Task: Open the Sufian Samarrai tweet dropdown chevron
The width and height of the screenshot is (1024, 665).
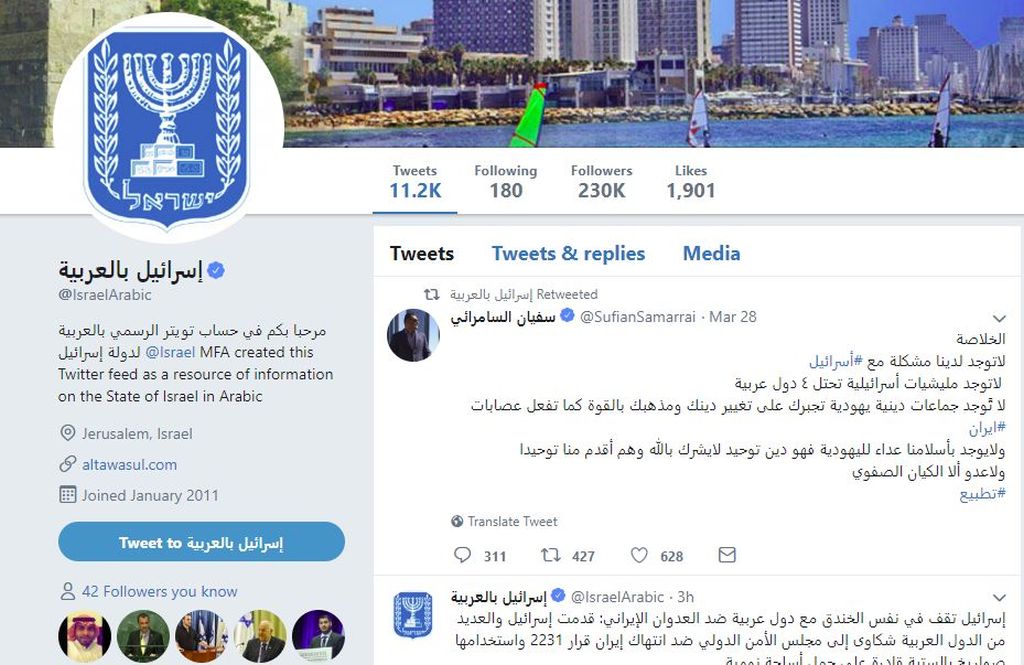Action: pos(999,318)
